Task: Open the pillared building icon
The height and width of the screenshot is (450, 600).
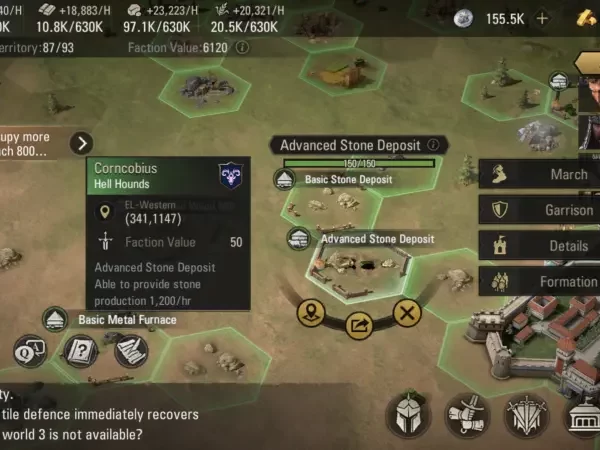Action: point(584,416)
